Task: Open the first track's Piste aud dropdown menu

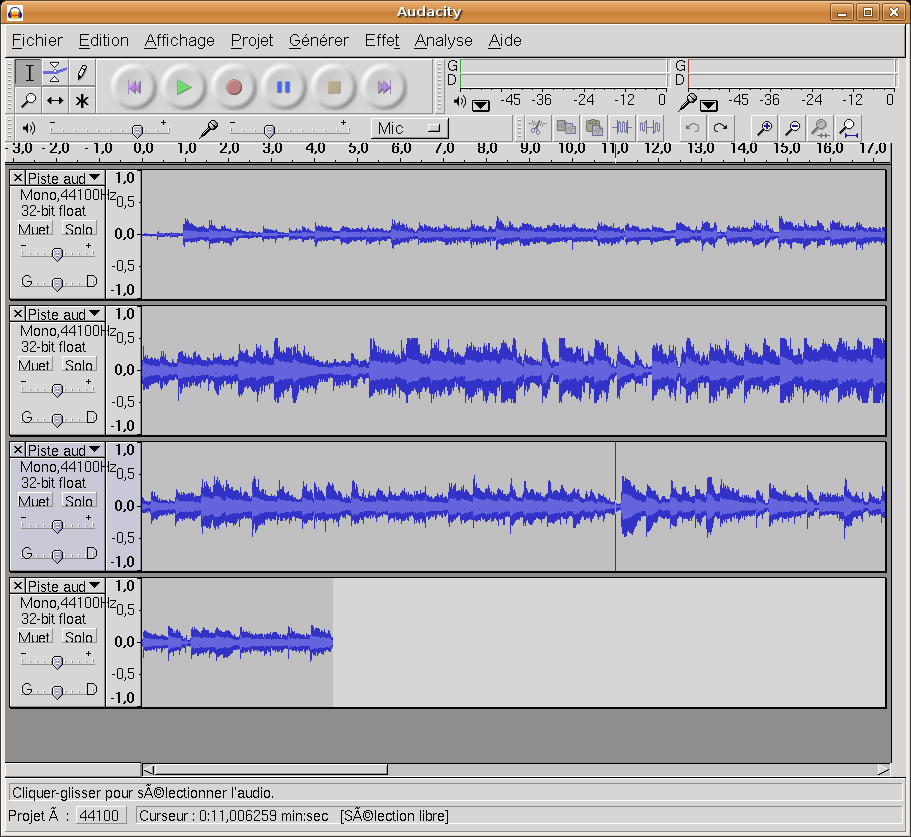Action: point(65,178)
